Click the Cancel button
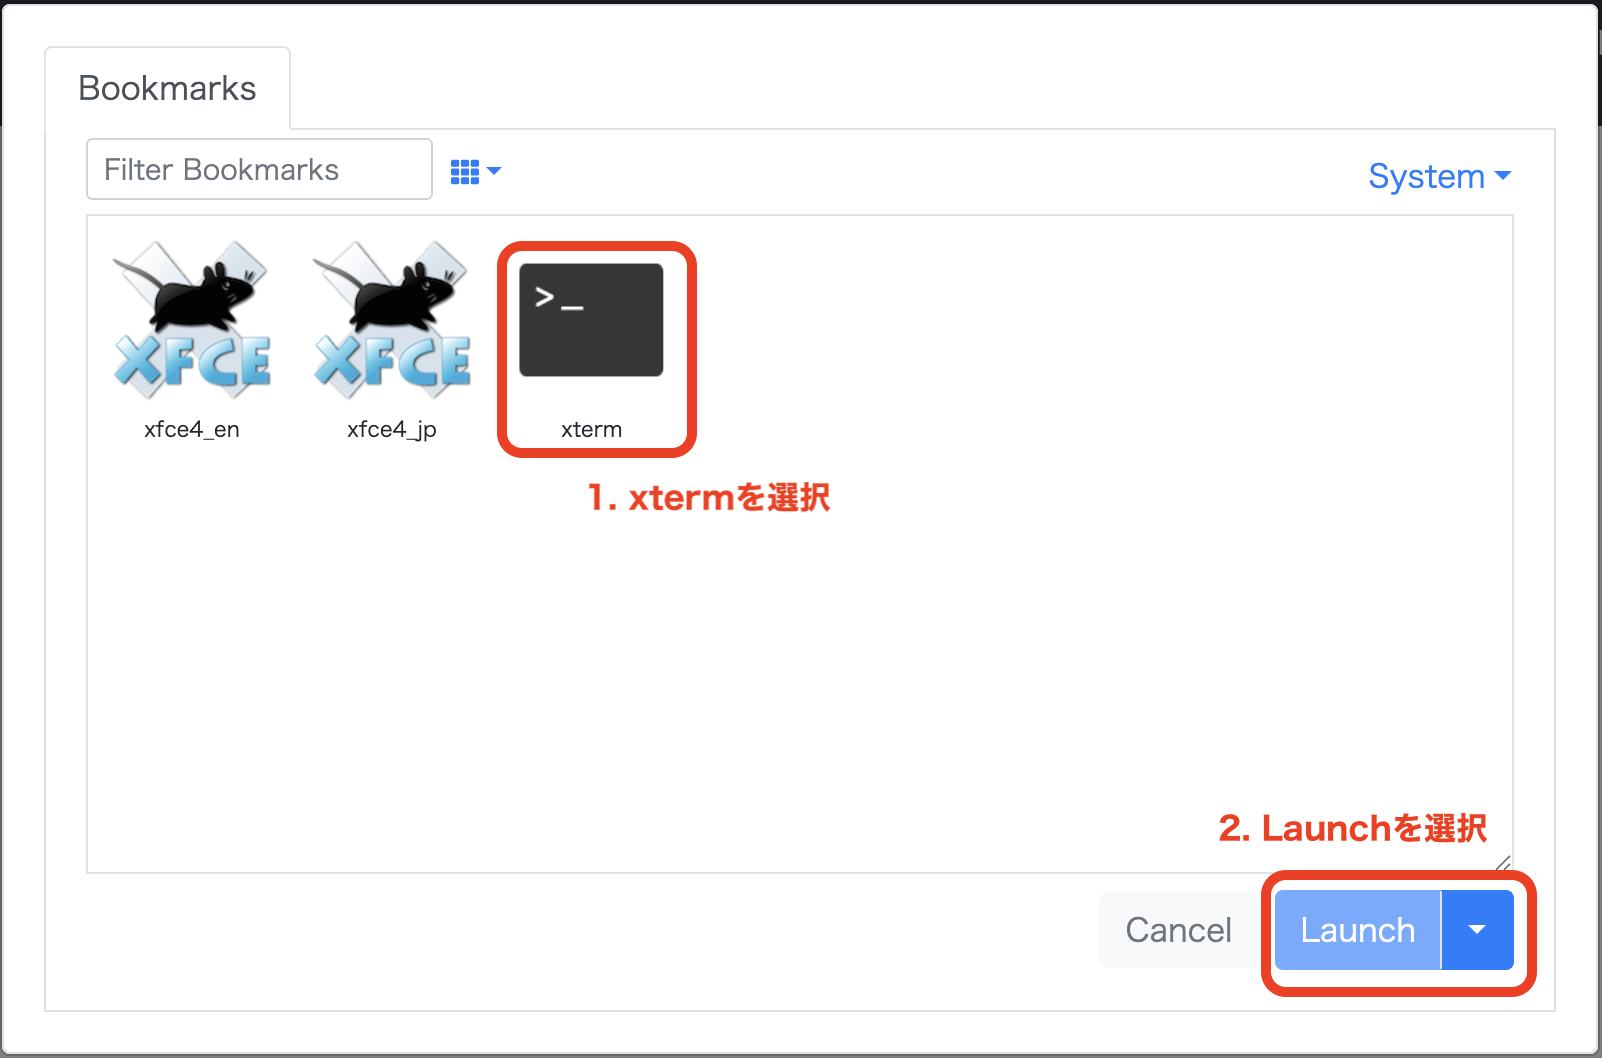Image resolution: width=1602 pixels, height=1058 pixels. click(x=1178, y=930)
